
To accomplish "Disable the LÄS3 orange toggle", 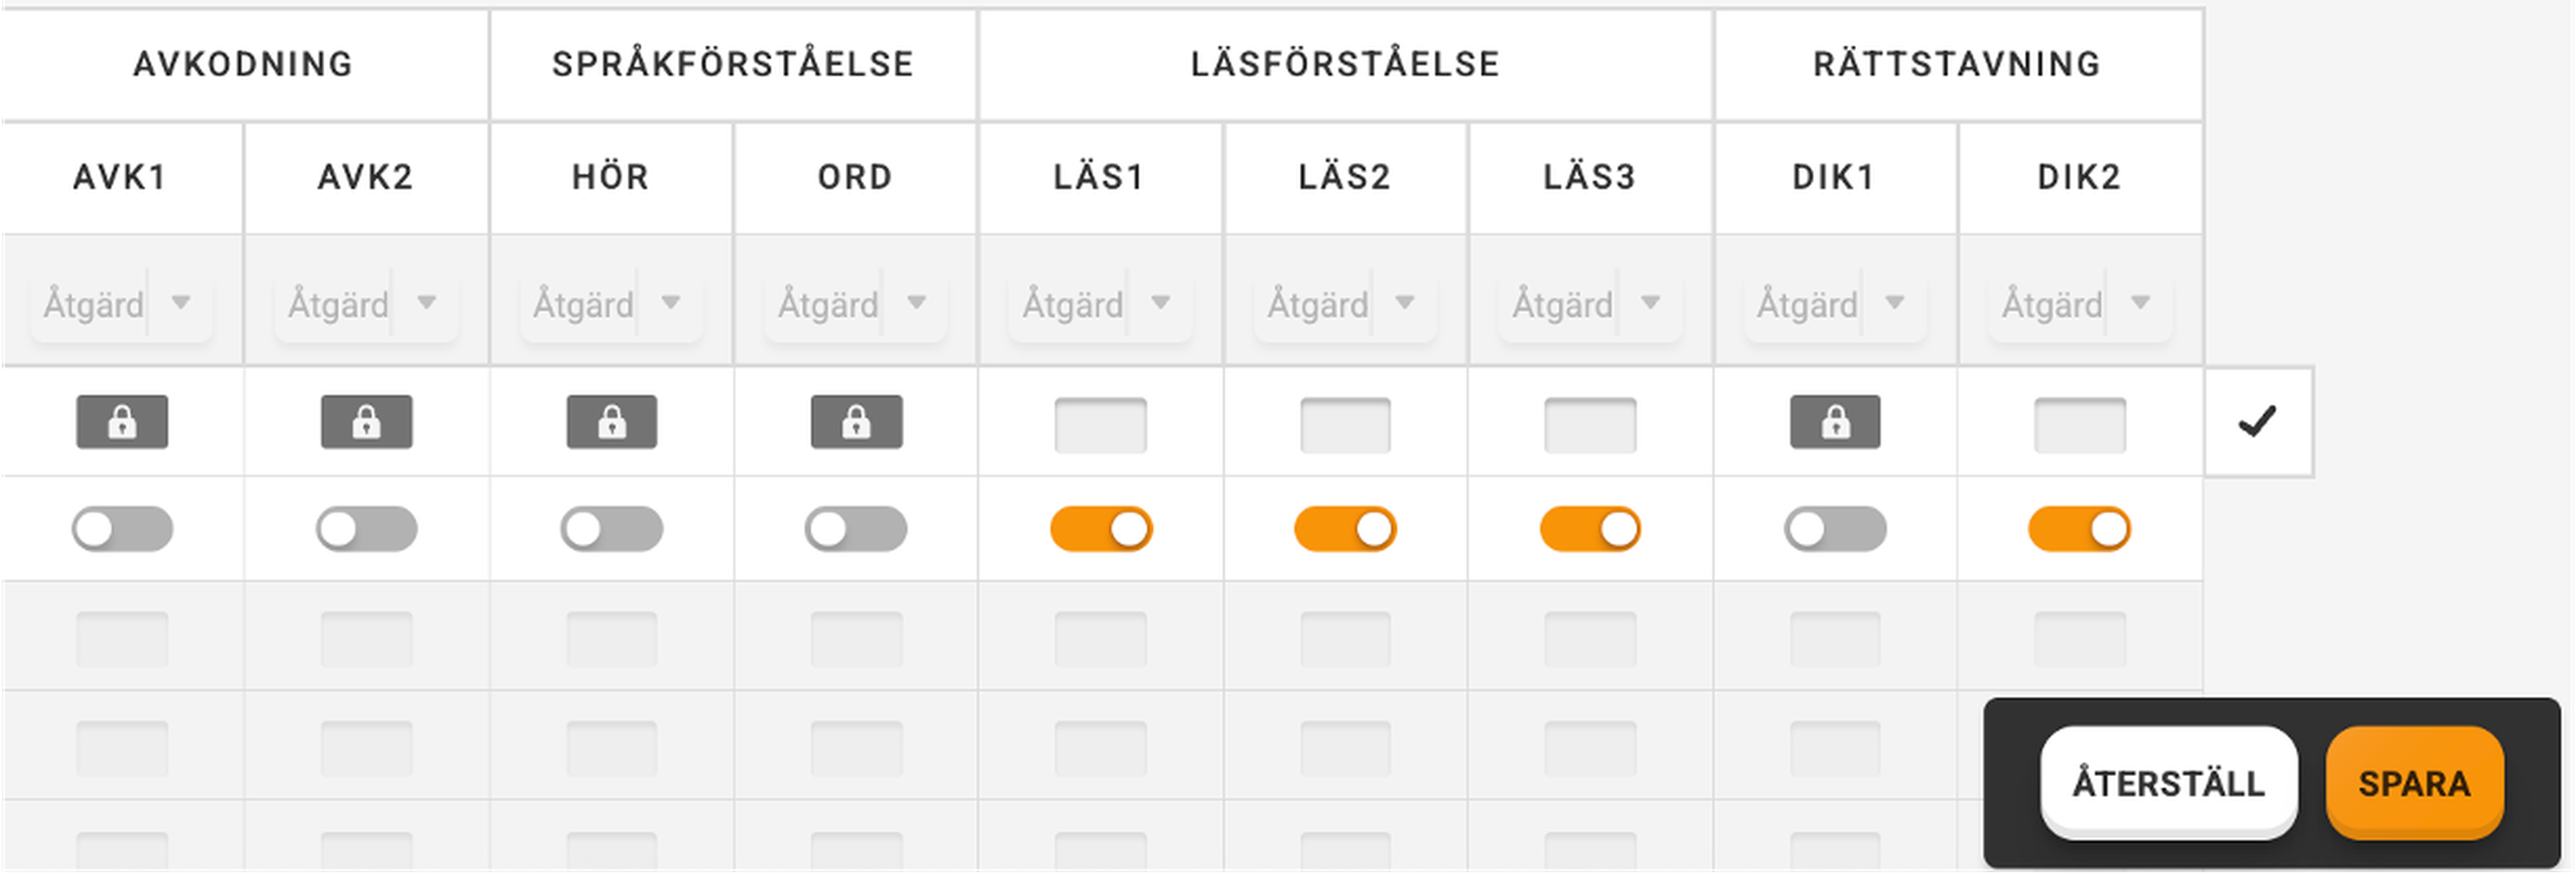I will (x=1590, y=529).
